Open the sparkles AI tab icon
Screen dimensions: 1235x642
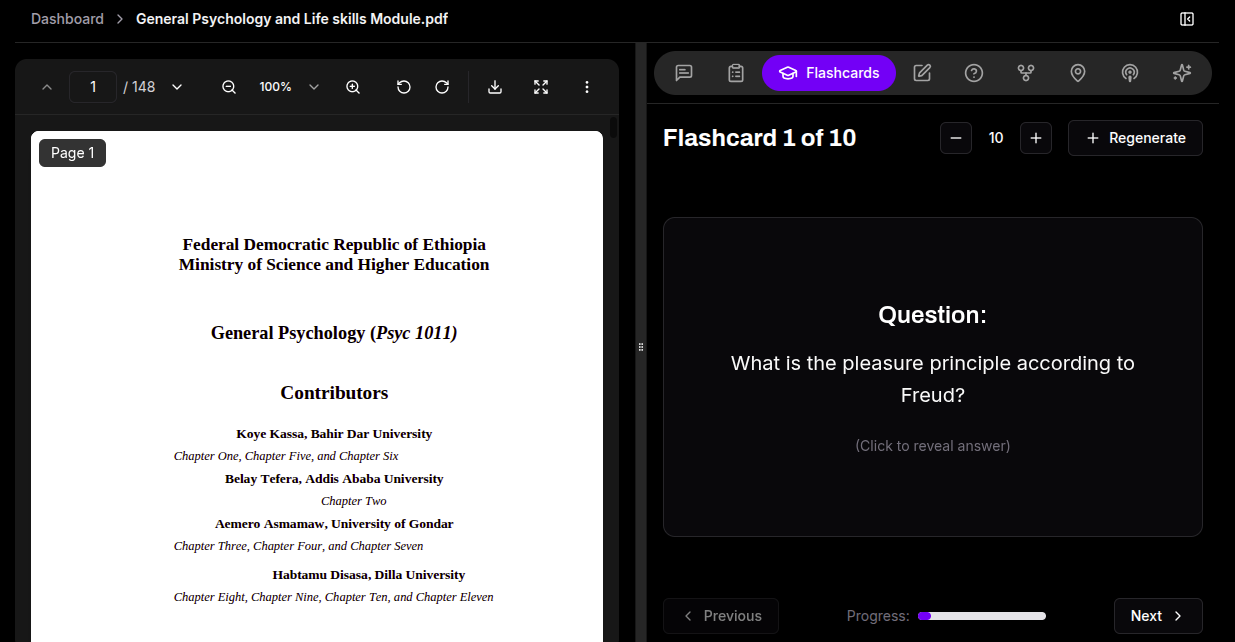pyautogui.click(x=1182, y=73)
